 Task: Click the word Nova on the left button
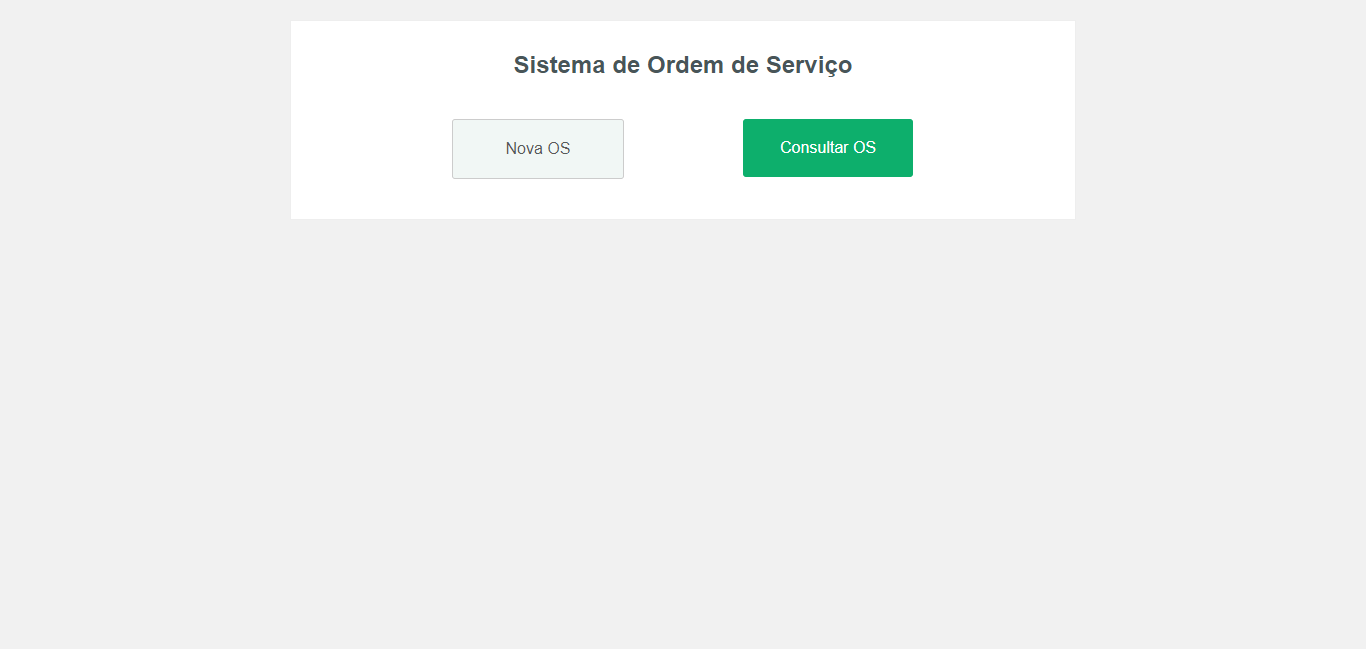[x=523, y=149]
